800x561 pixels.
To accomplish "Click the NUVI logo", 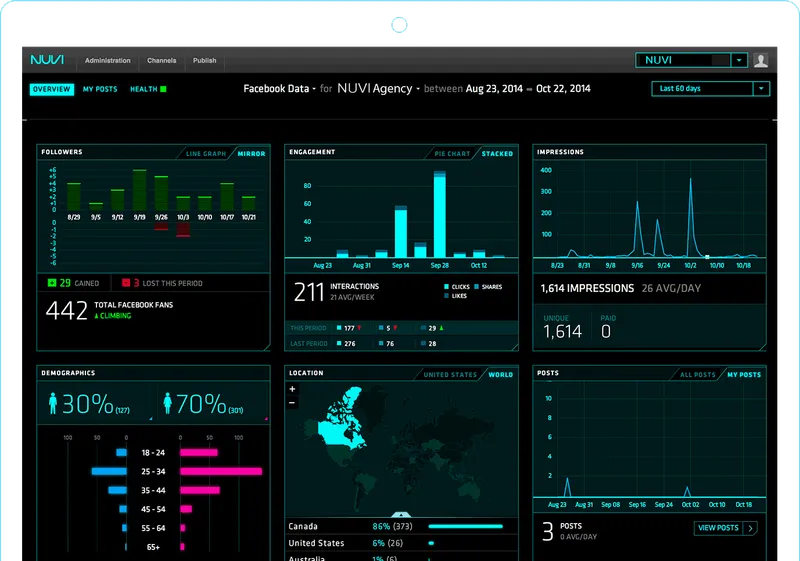I will pos(47,60).
